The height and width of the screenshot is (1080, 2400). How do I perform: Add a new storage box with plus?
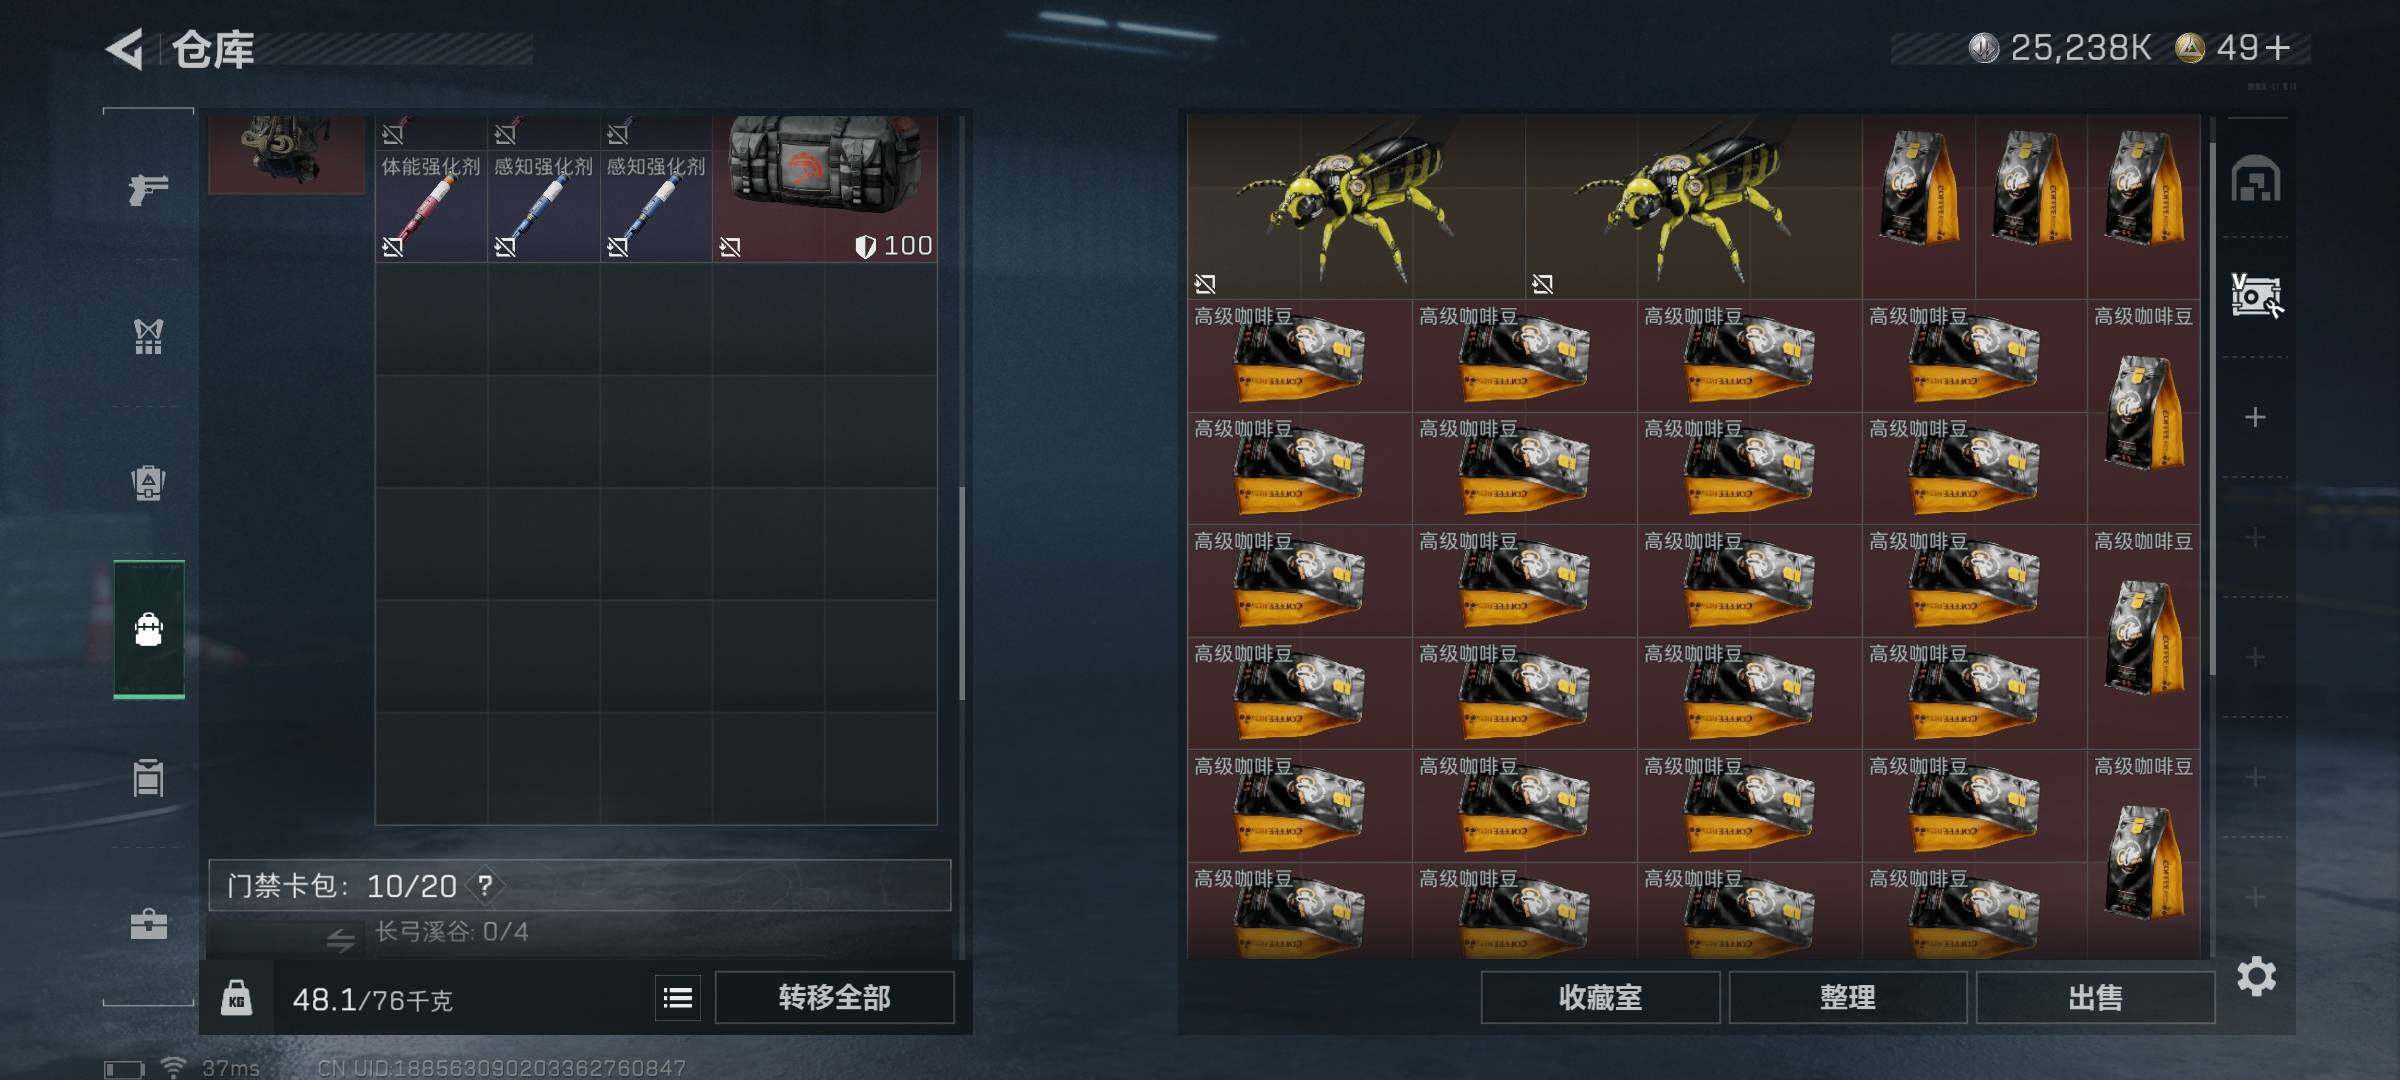tap(2255, 417)
